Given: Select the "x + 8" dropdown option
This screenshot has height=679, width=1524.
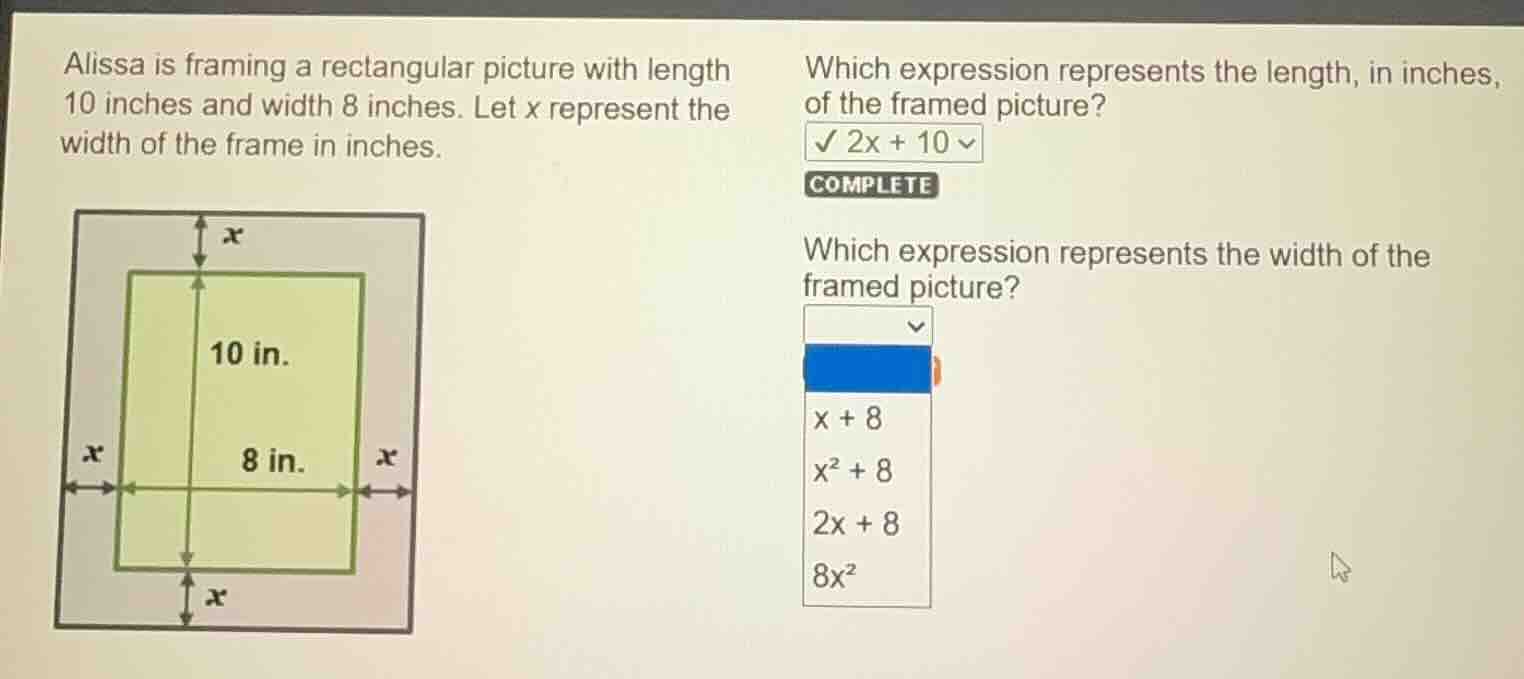Looking at the screenshot, I should 848,419.
